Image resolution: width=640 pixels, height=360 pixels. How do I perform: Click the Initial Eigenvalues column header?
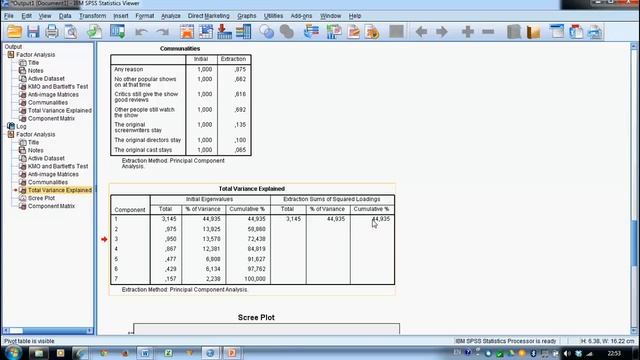click(x=209, y=199)
